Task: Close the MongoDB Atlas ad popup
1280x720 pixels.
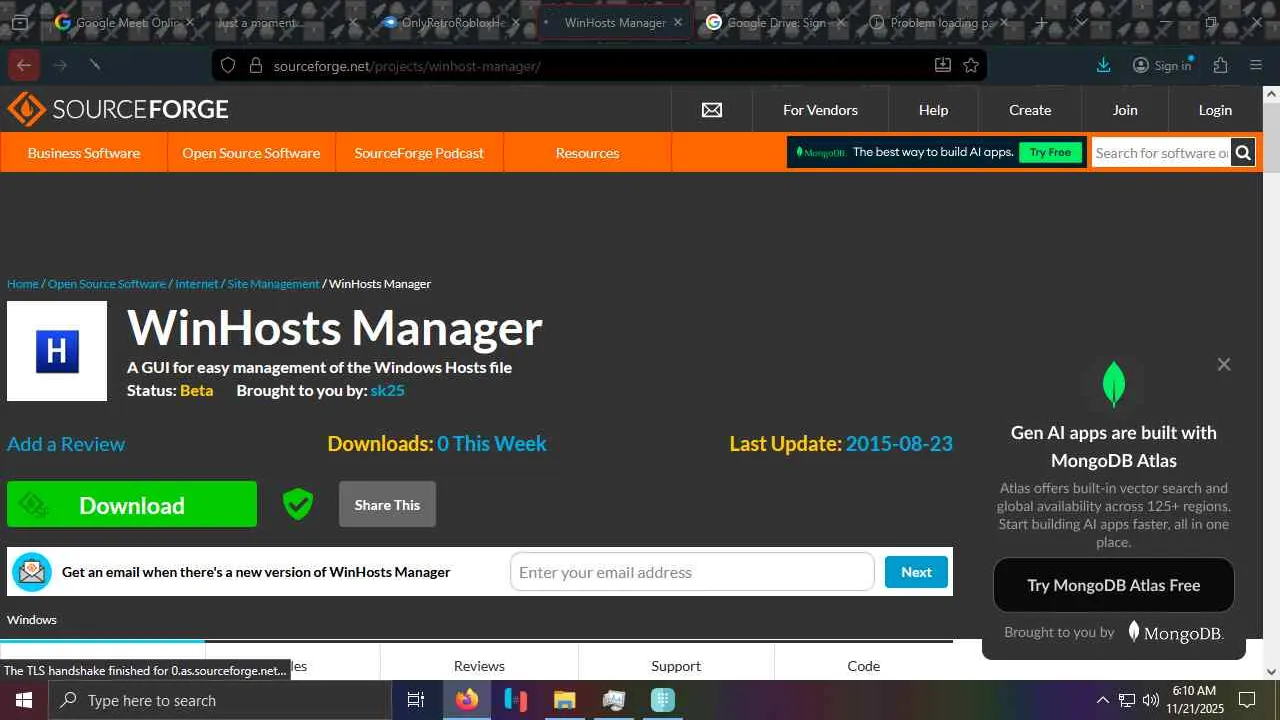Action: click(x=1224, y=364)
